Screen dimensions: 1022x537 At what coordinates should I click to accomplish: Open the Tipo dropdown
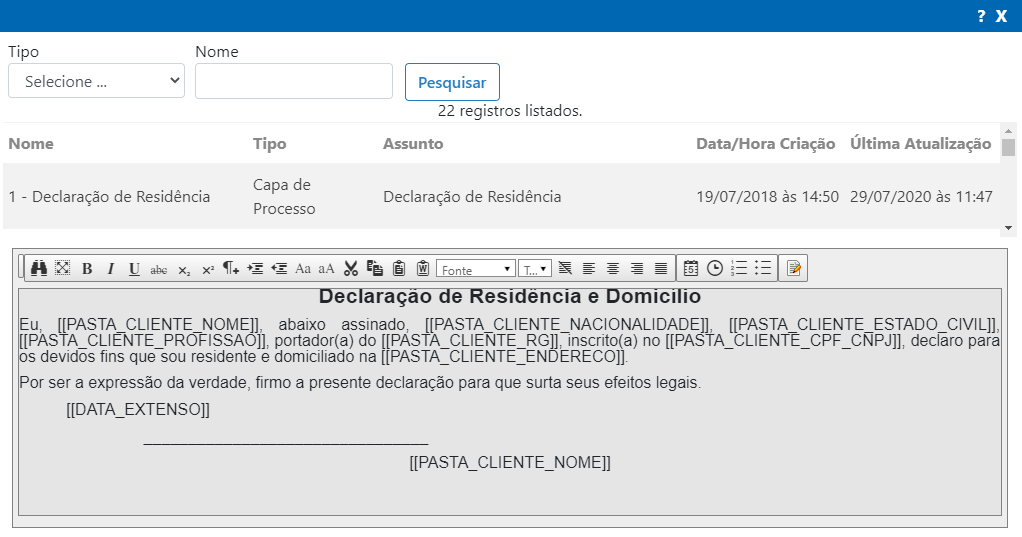click(96, 81)
